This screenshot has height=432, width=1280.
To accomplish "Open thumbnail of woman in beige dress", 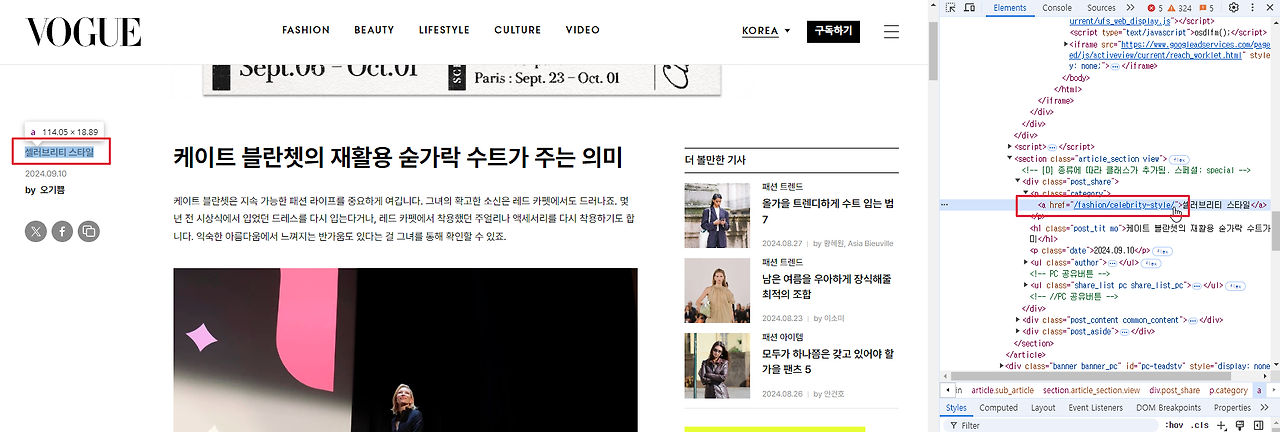I will 717,291.
